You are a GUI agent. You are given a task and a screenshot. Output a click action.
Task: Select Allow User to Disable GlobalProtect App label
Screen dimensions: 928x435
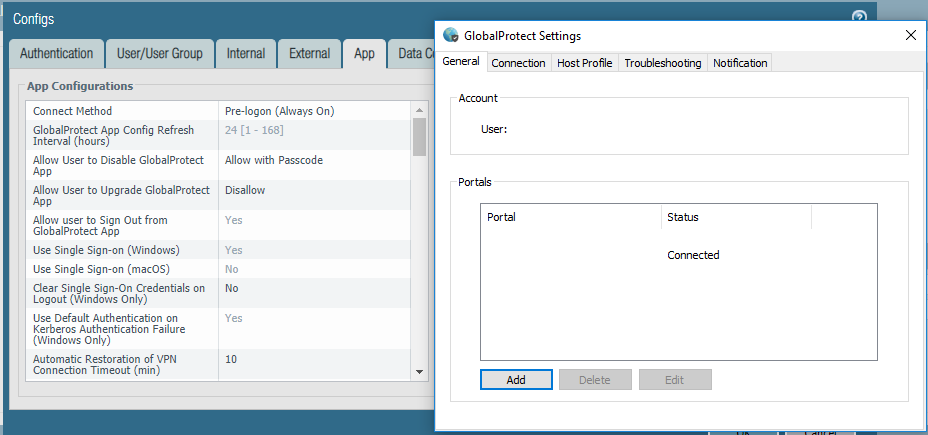[118, 166]
